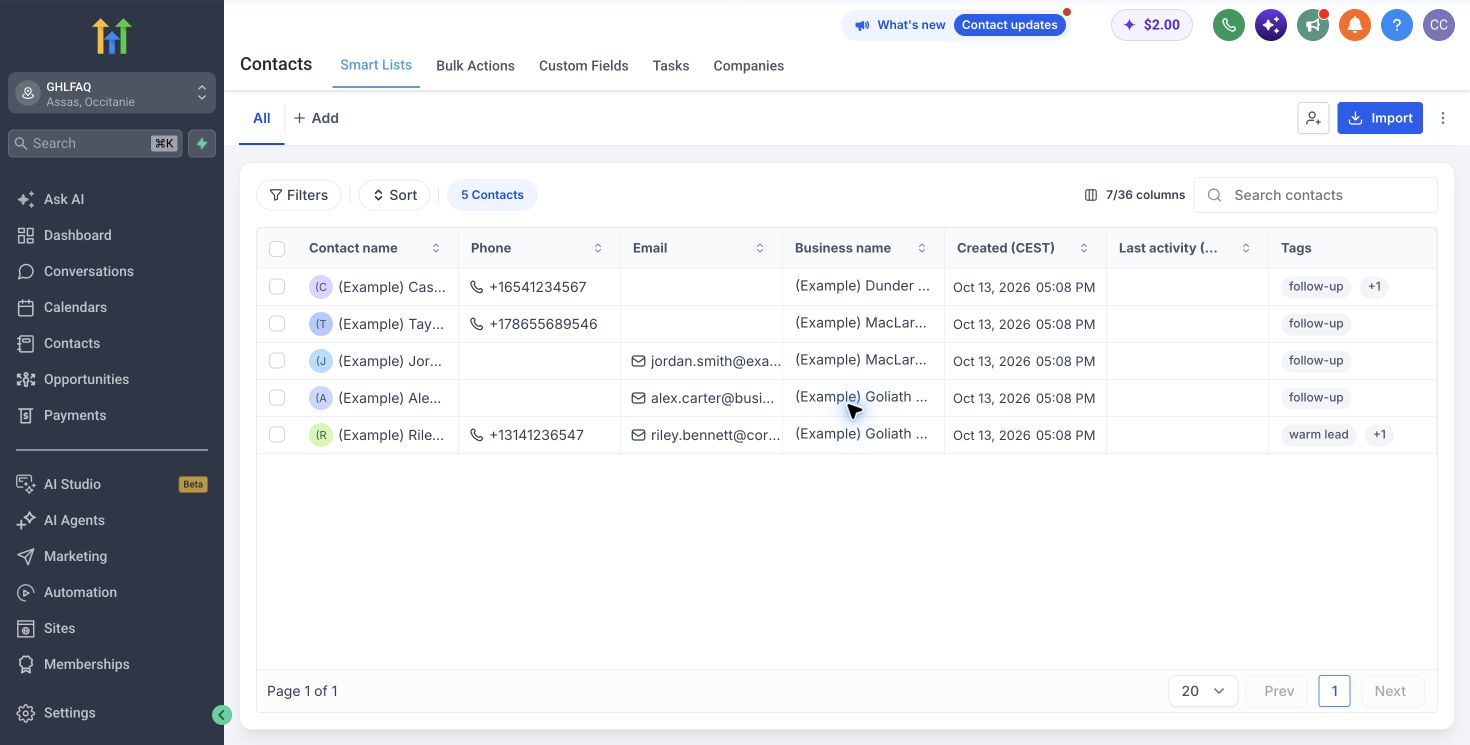Open the Filters button
Screen dimensions: 1470x745
click(299, 195)
